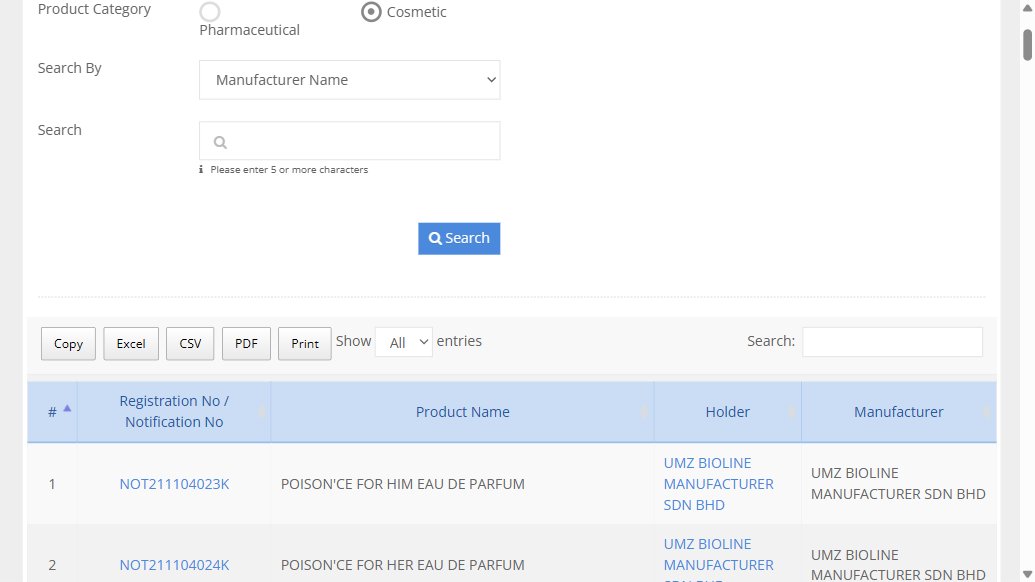Sort by the Holder column
The height and width of the screenshot is (582, 1035).
pos(727,412)
